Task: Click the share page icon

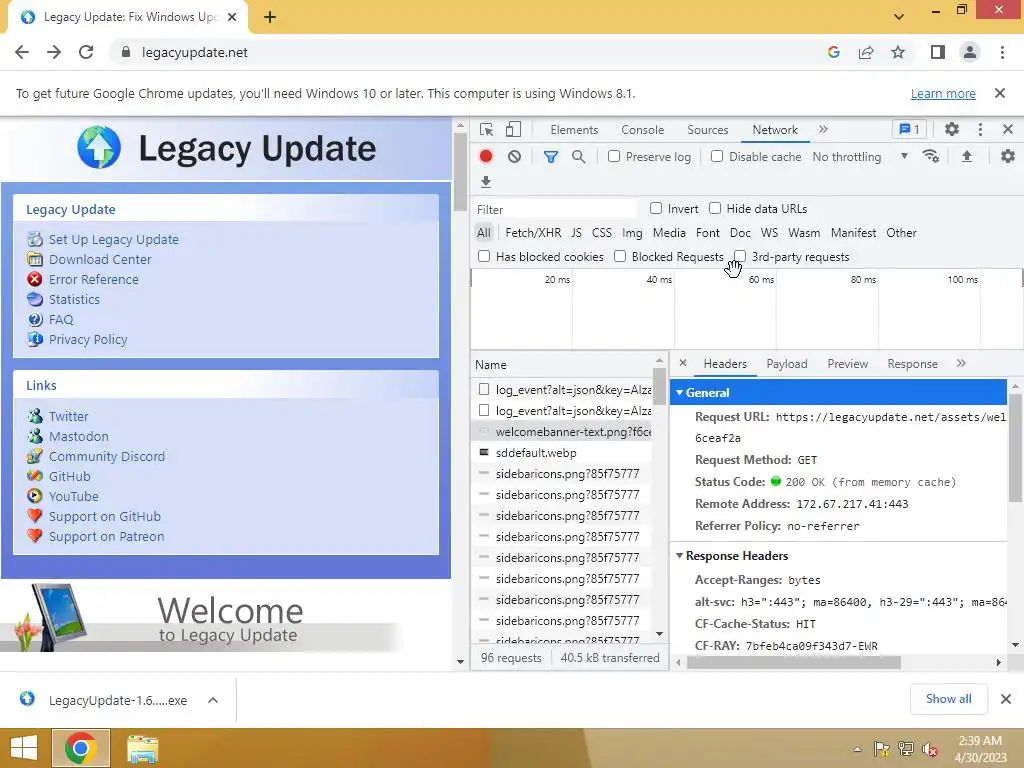Action: [866, 52]
